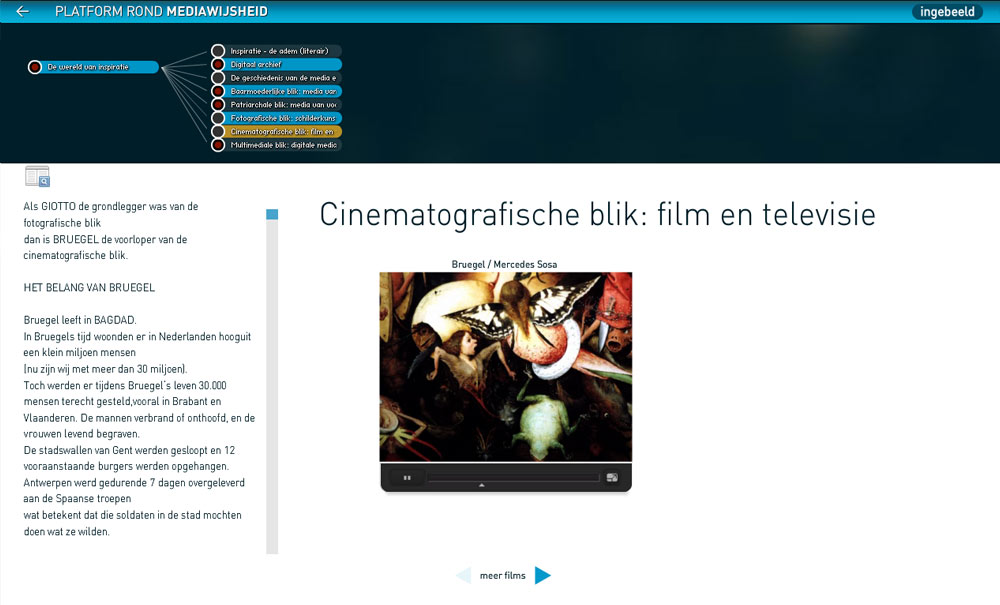Click the circle beside 'De geschiedenis van de media'
This screenshot has width=1000, height=605.
click(218, 78)
